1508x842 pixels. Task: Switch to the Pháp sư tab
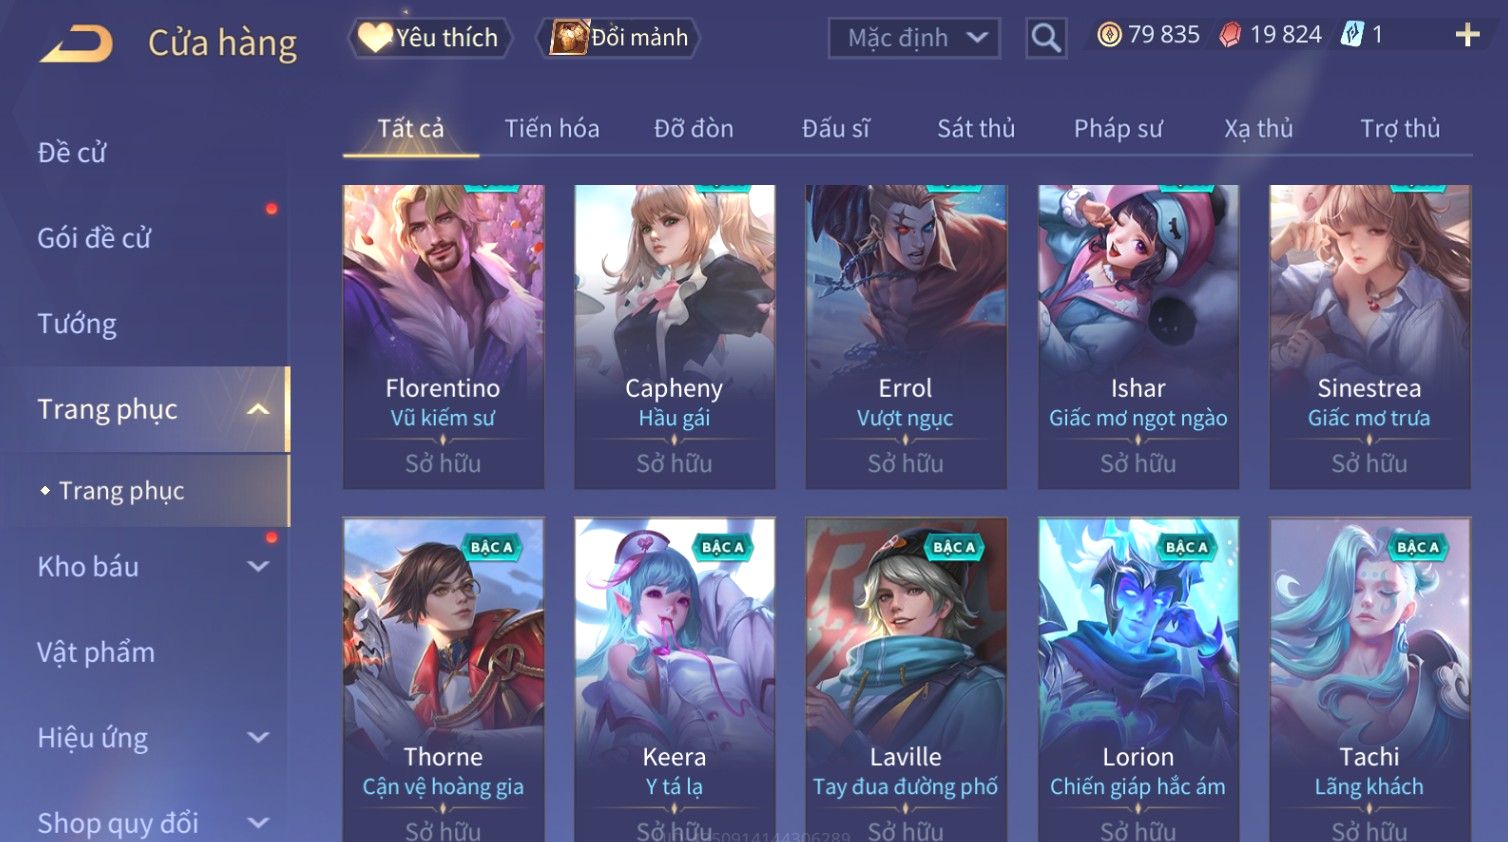click(1118, 129)
